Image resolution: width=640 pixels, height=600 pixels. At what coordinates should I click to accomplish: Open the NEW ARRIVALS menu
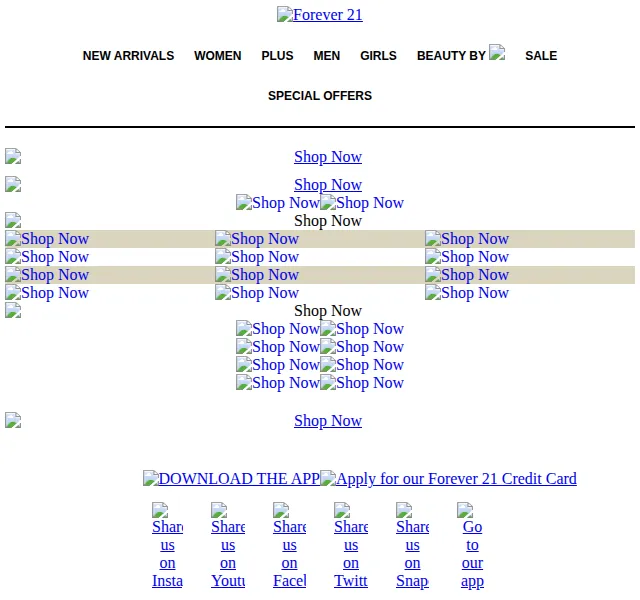(128, 56)
